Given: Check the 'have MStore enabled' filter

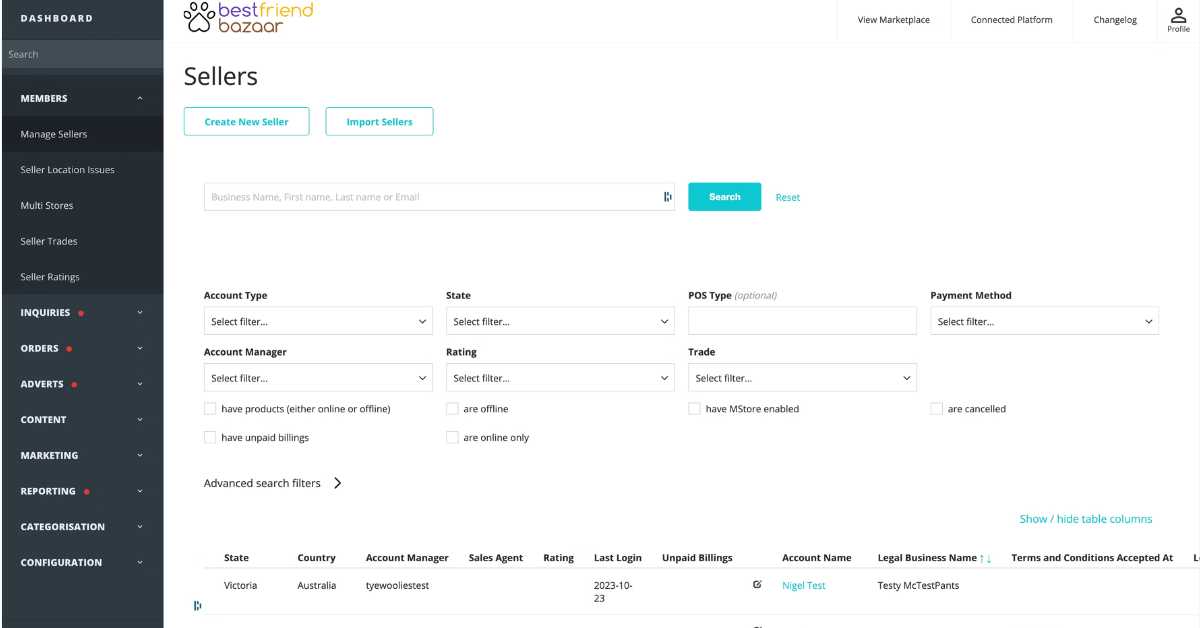Looking at the screenshot, I should [694, 409].
